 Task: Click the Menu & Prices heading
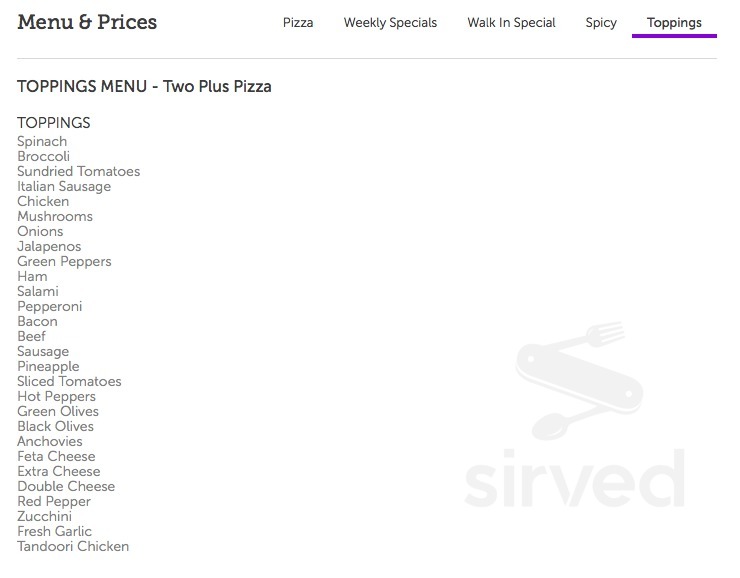(x=87, y=22)
